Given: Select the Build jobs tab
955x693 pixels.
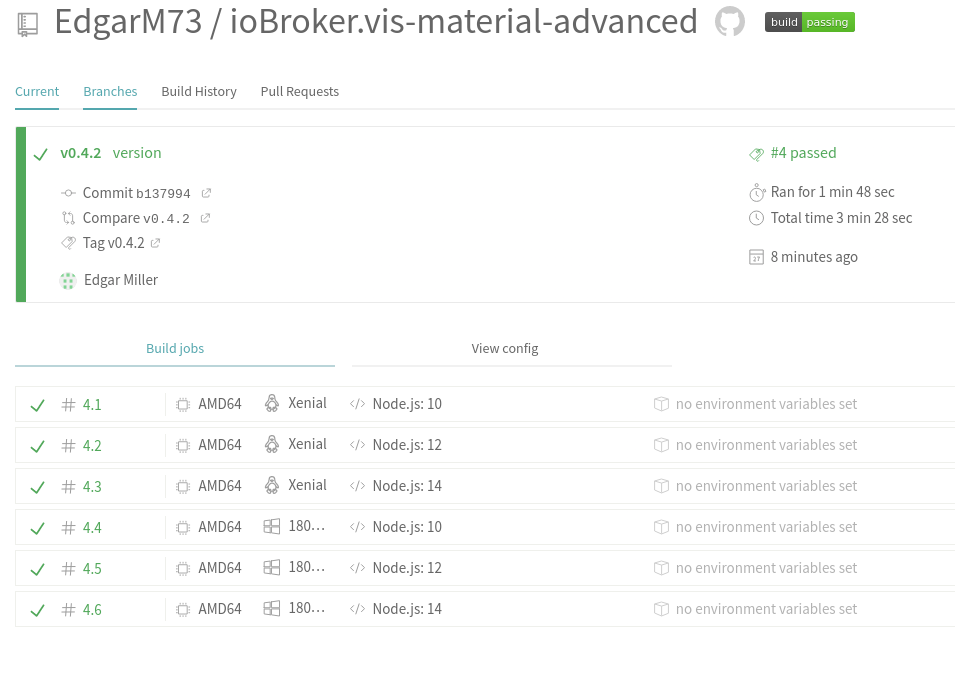Looking at the screenshot, I should [175, 348].
